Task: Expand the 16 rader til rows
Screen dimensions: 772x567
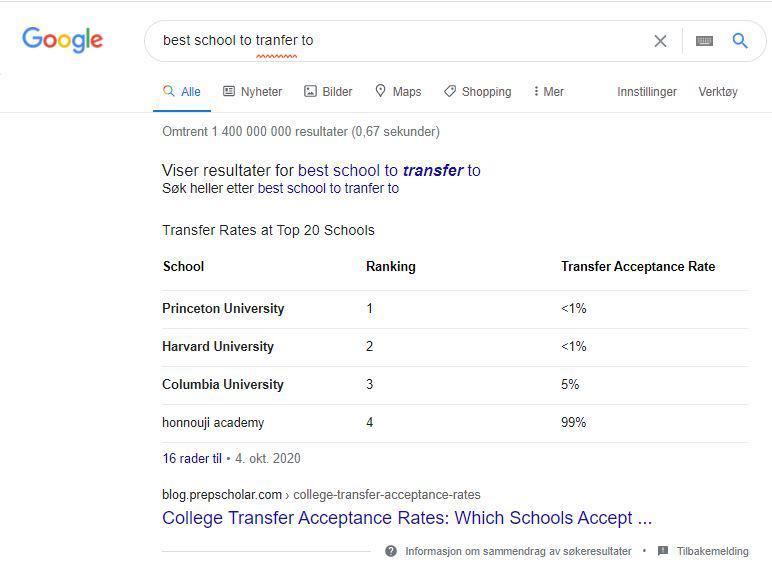Action: coord(192,458)
